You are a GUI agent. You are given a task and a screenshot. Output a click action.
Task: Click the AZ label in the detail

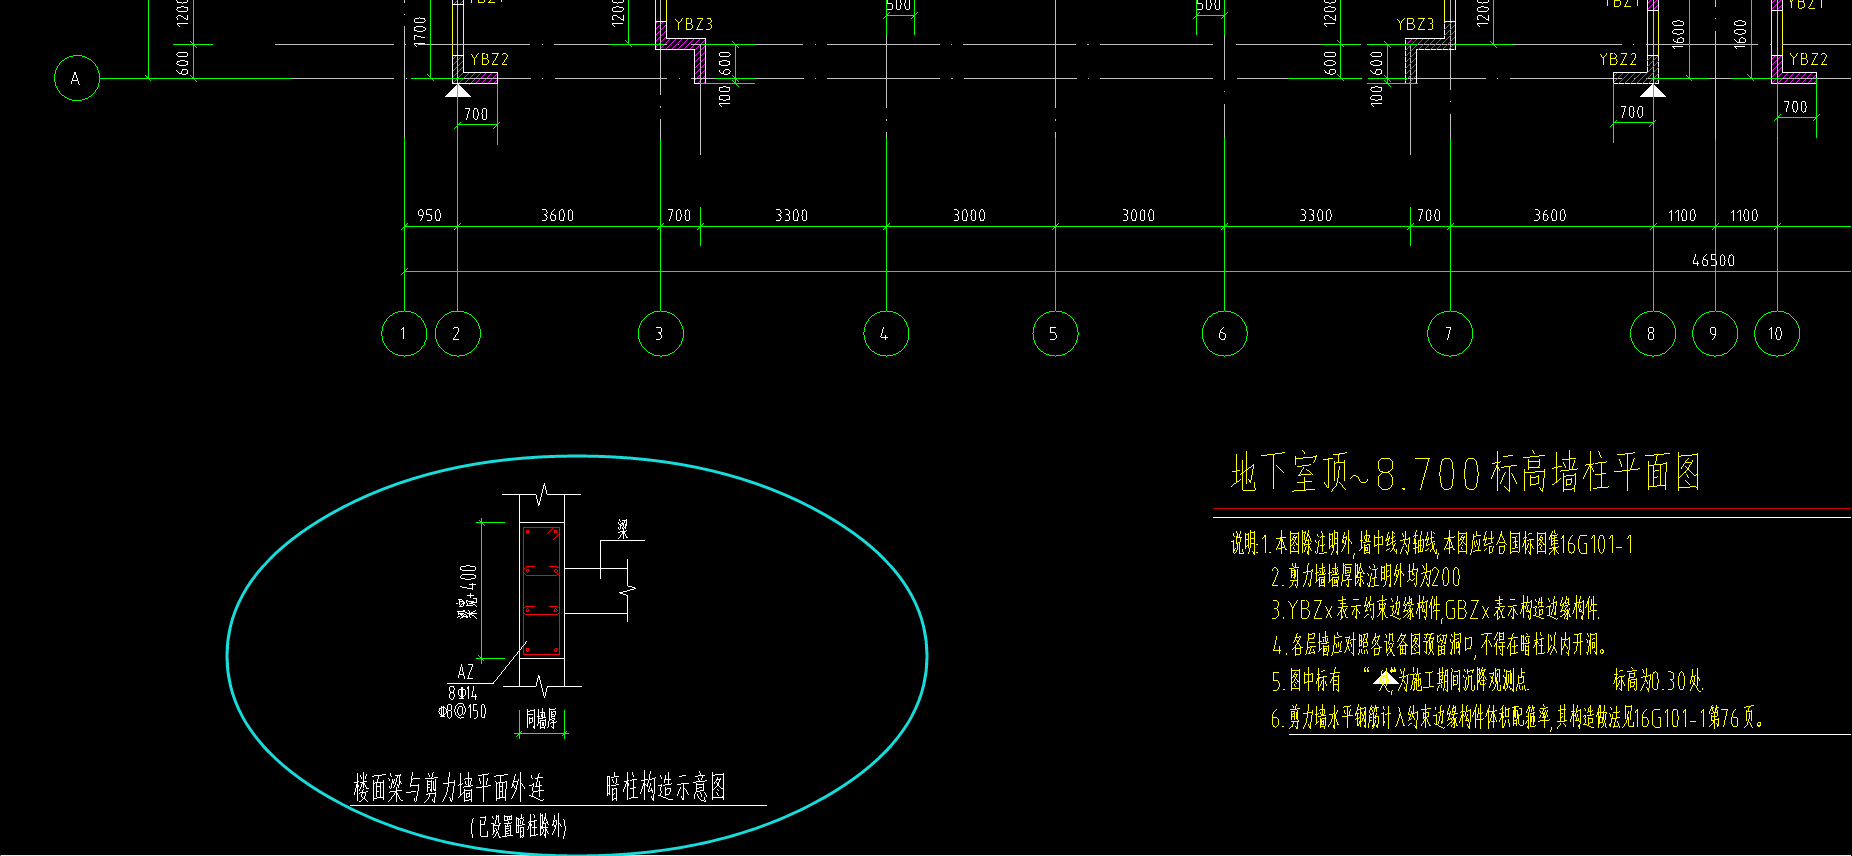tap(465, 673)
